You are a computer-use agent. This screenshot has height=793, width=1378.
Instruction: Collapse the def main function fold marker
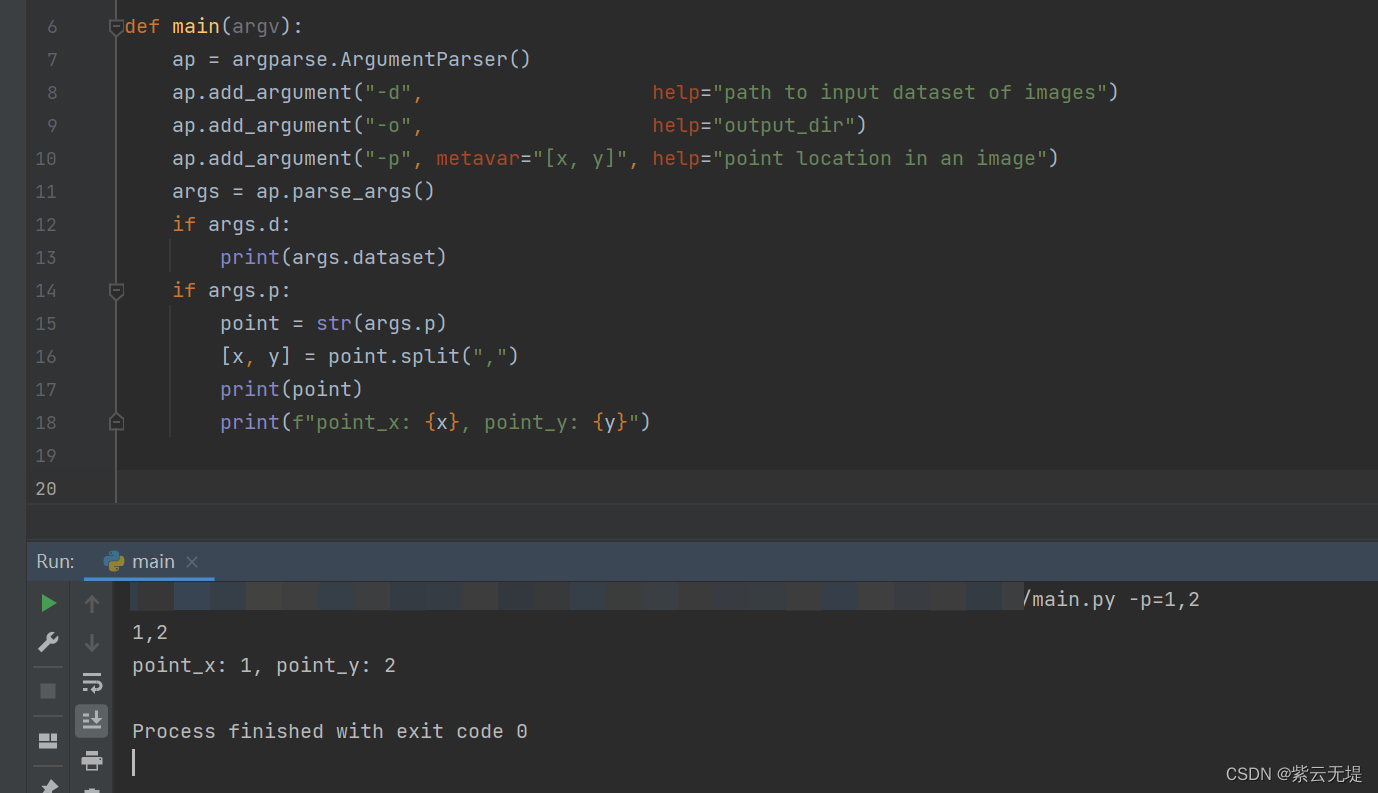tap(116, 27)
